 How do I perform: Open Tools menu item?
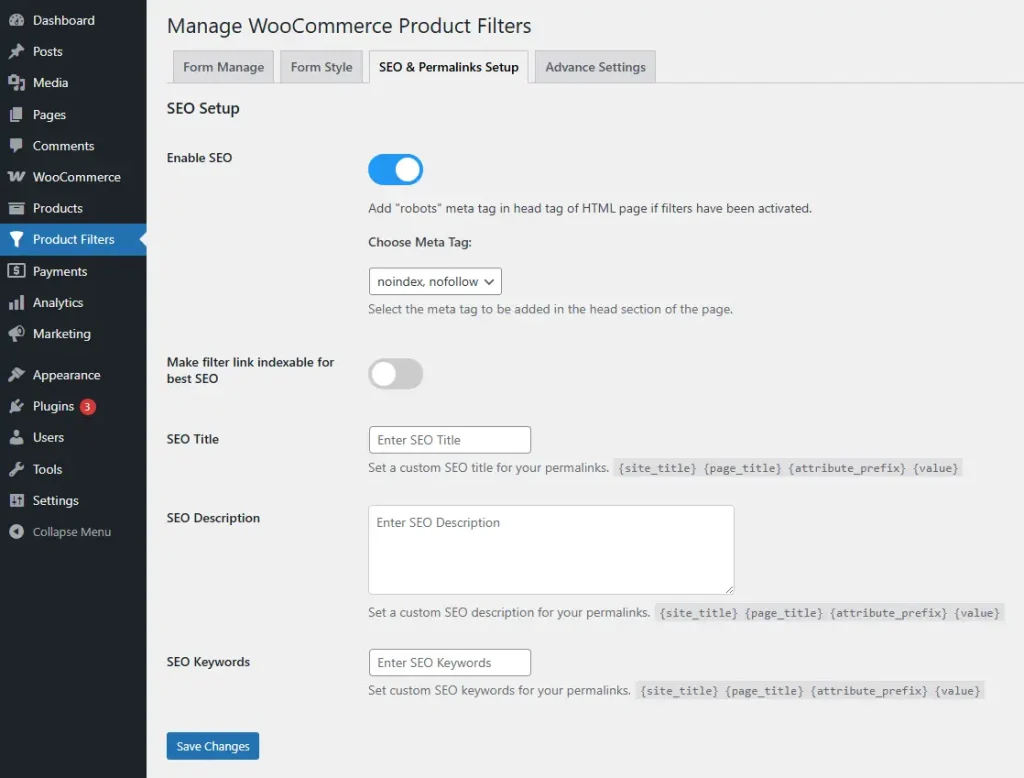(x=73, y=469)
